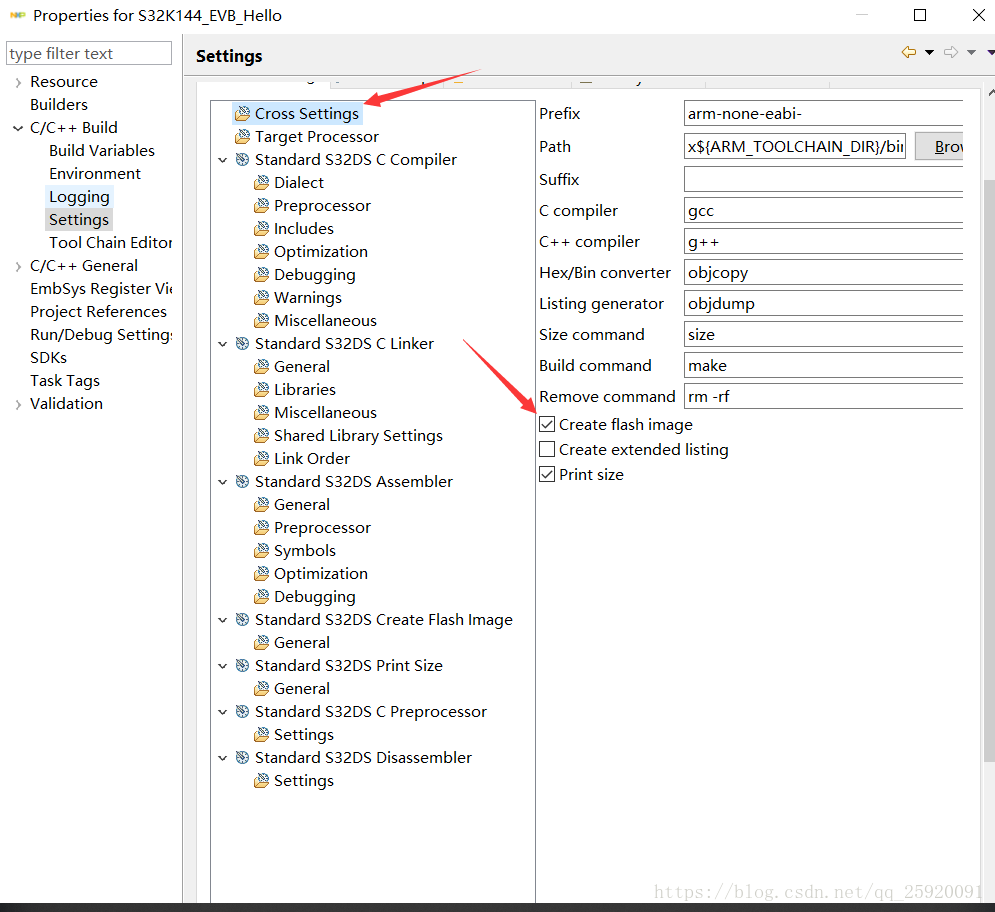
Task: Click the Create Flash Image gear icon
Action: [242, 619]
